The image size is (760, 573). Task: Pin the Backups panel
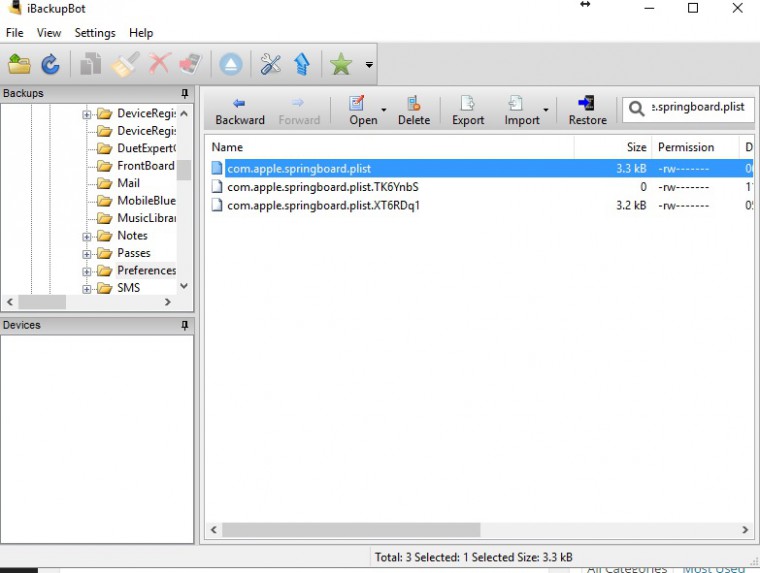(x=184, y=94)
